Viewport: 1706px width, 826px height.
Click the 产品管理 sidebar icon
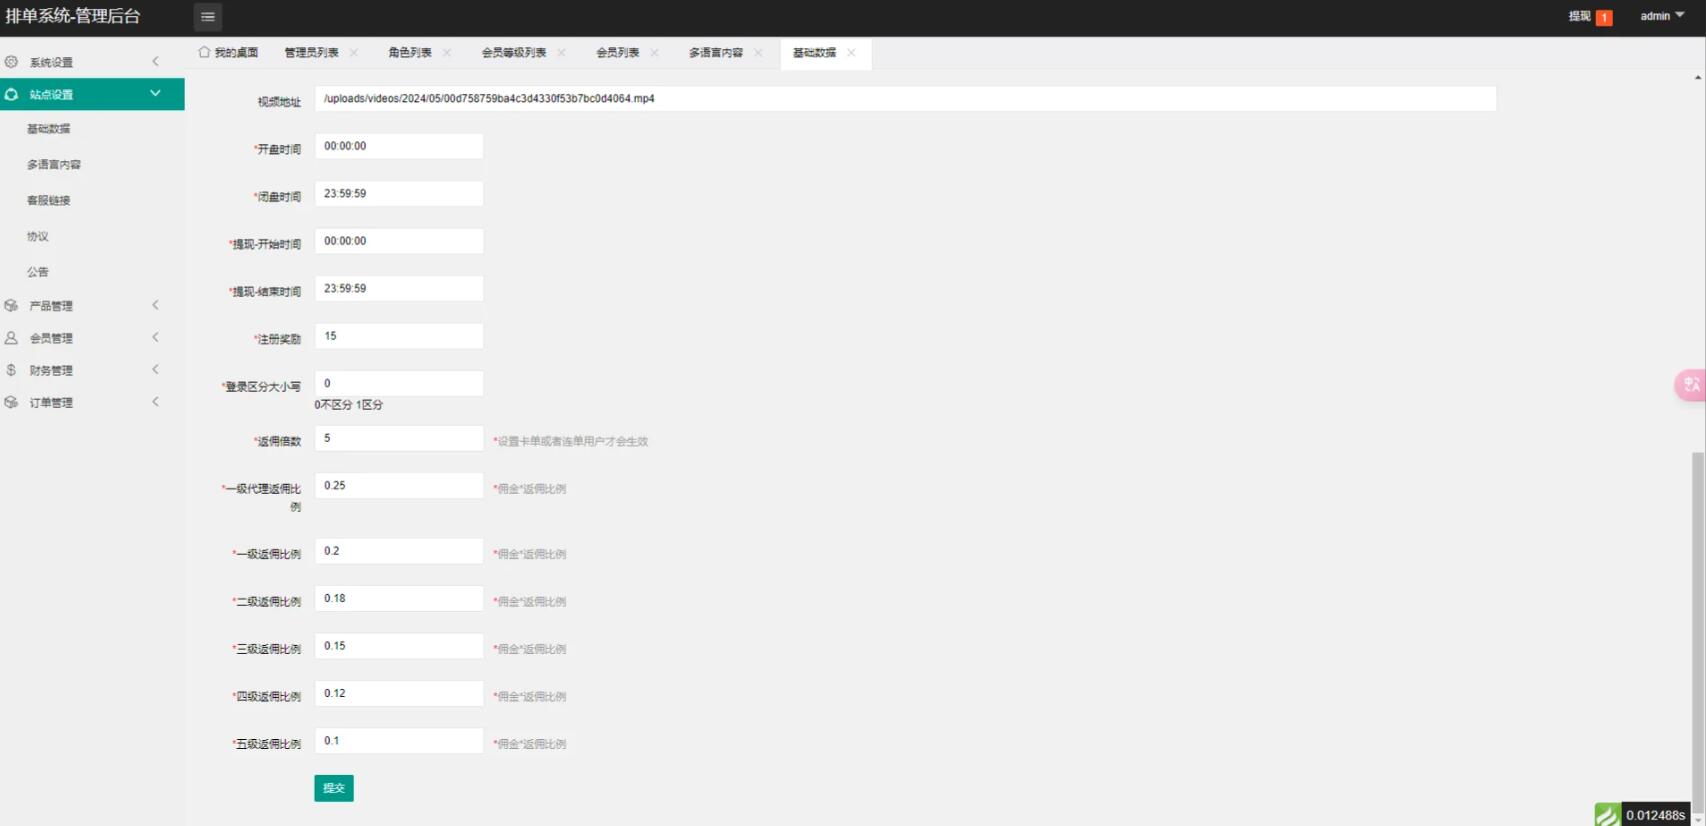pos(11,306)
